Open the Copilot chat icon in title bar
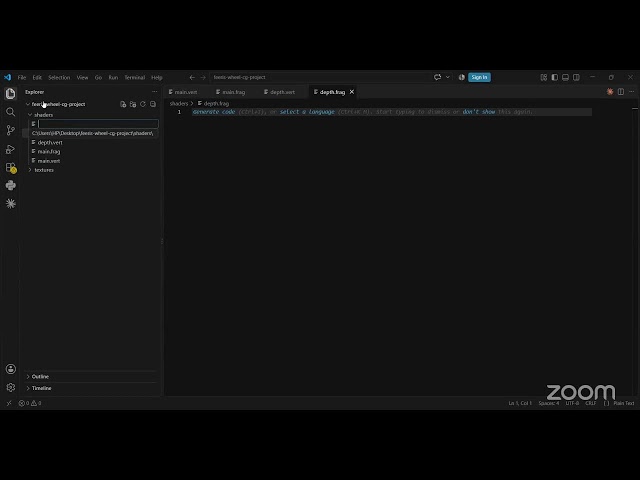The image size is (640, 480). [x=438, y=77]
